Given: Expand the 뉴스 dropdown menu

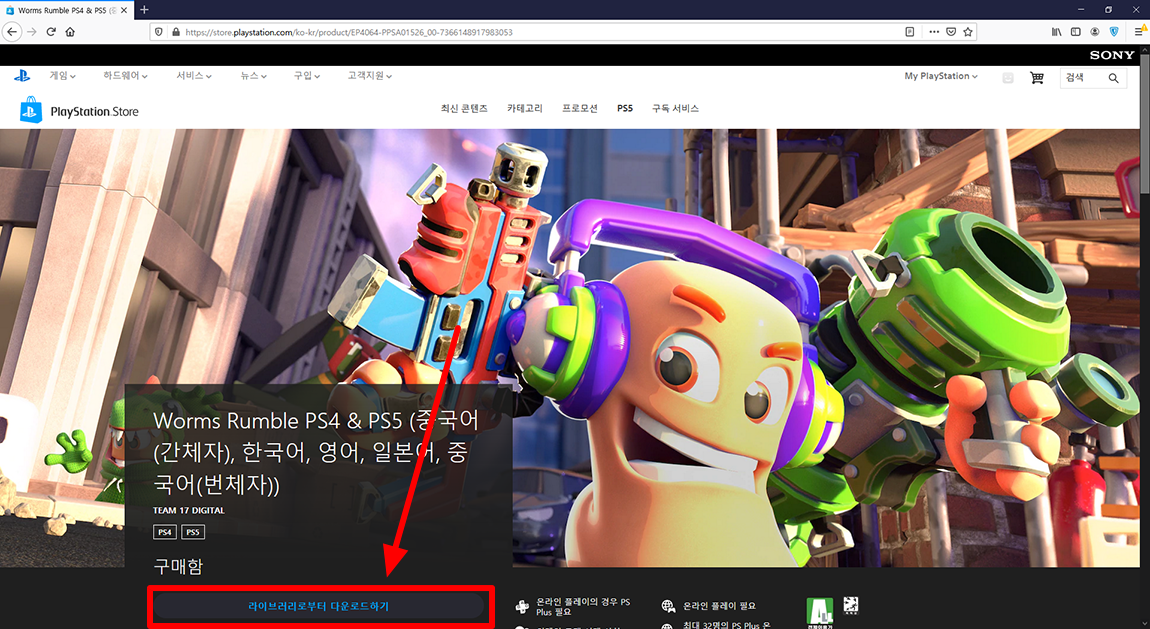Looking at the screenshot, I should point(253,76).
